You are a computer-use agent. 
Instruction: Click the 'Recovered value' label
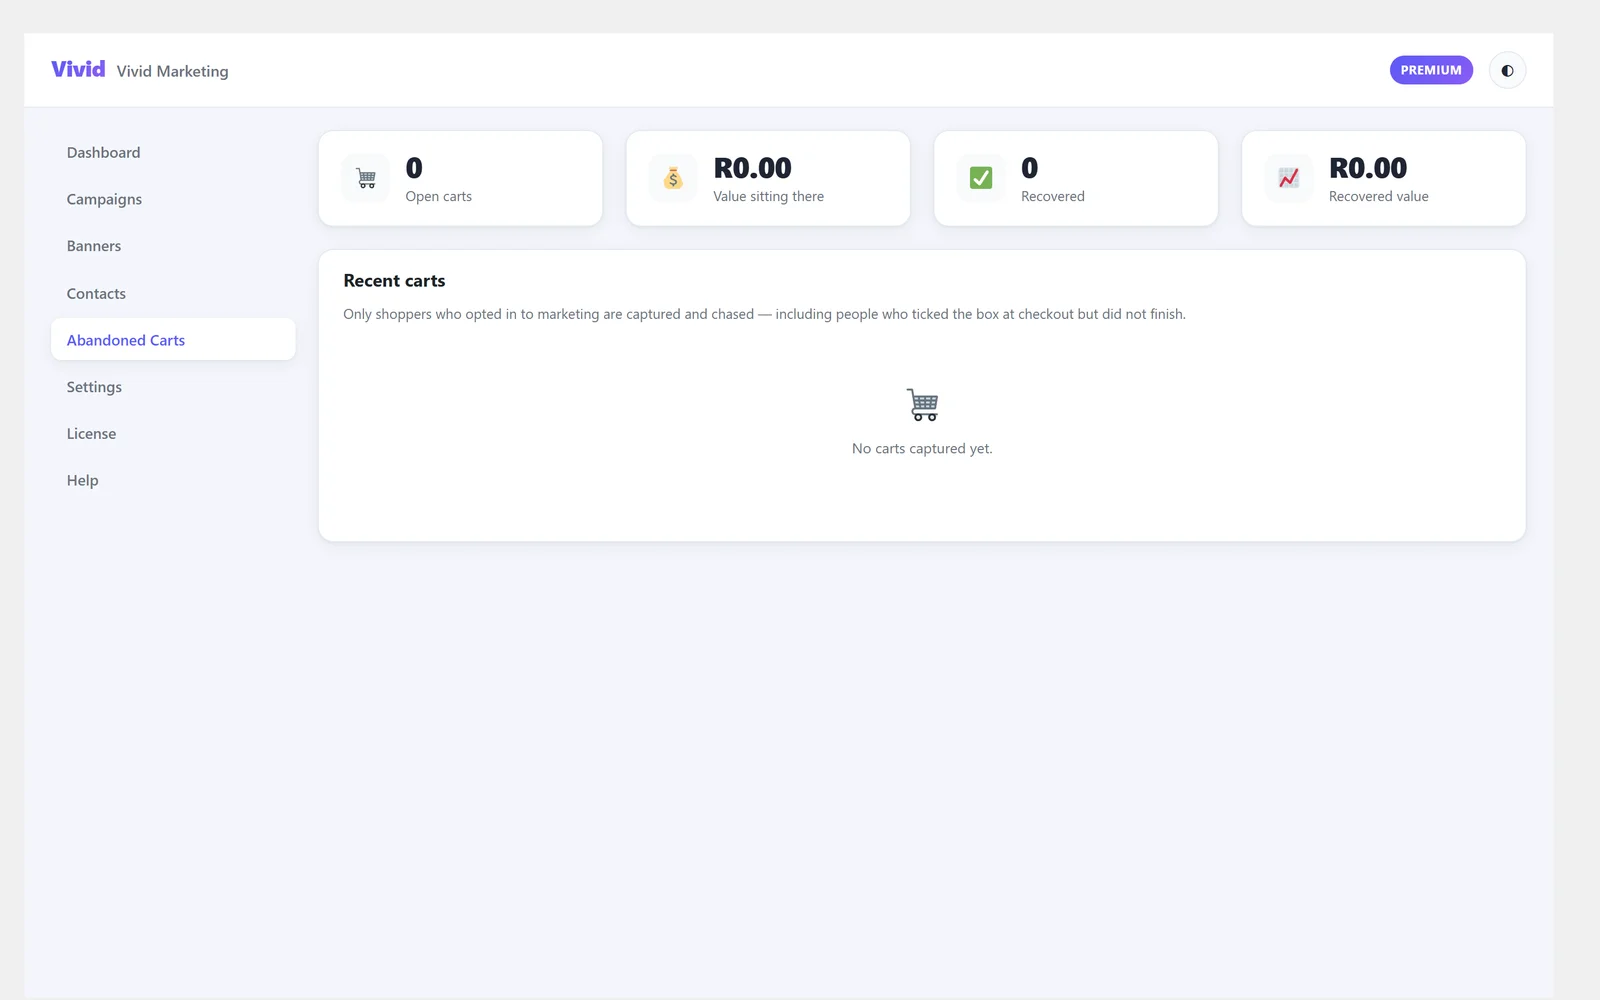click(x=1378, y=197)
